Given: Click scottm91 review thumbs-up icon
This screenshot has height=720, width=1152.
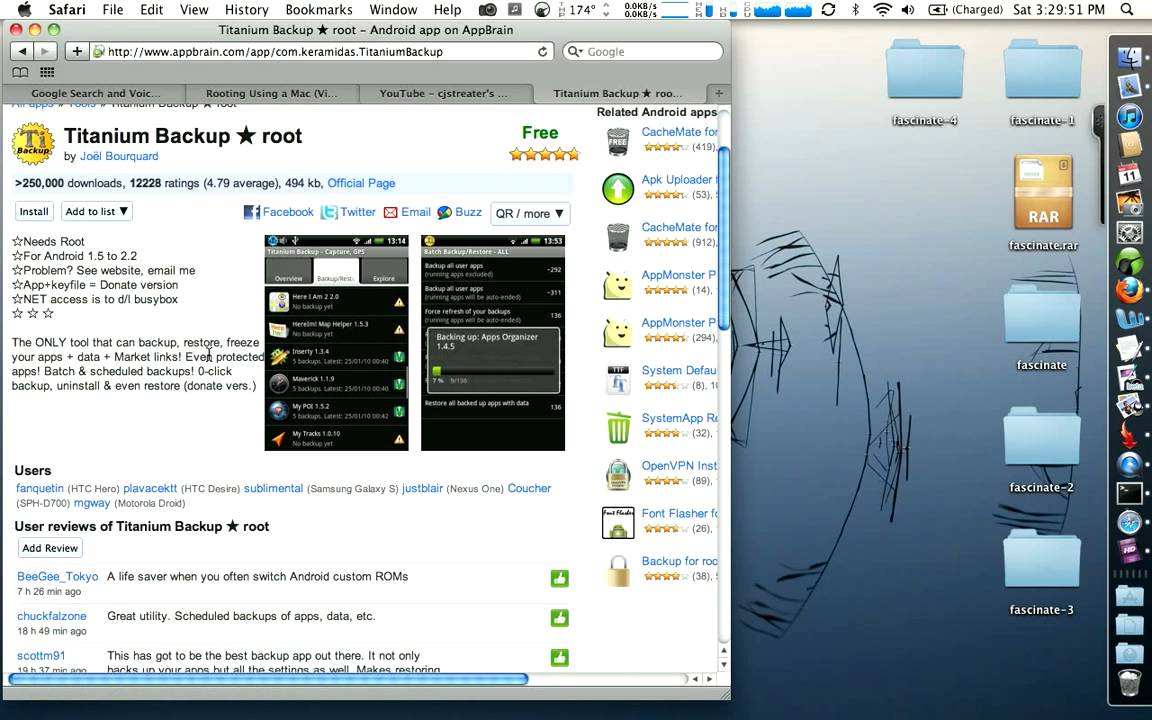Looking at the screenshot, I should pyautogui.click(x=560, y=658).
